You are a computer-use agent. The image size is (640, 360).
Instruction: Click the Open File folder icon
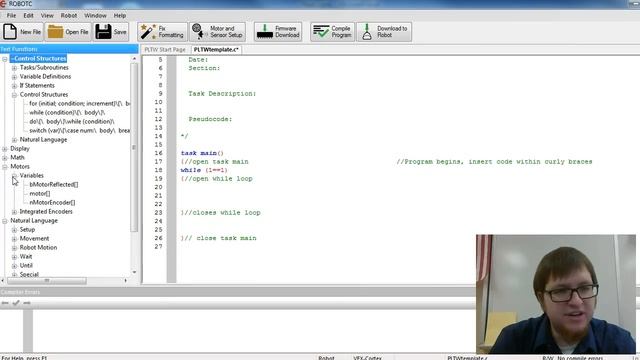[x=55, y=32]
